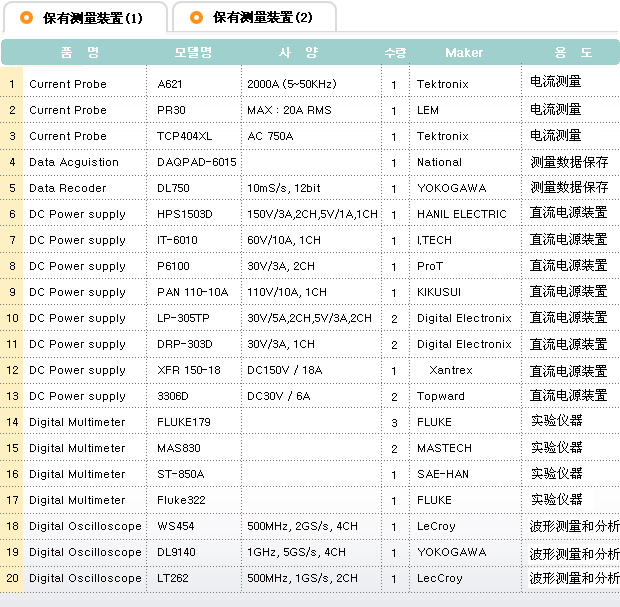Select model FLUKE179
This screenshot has width=620, height=607.
click(184, 422)
